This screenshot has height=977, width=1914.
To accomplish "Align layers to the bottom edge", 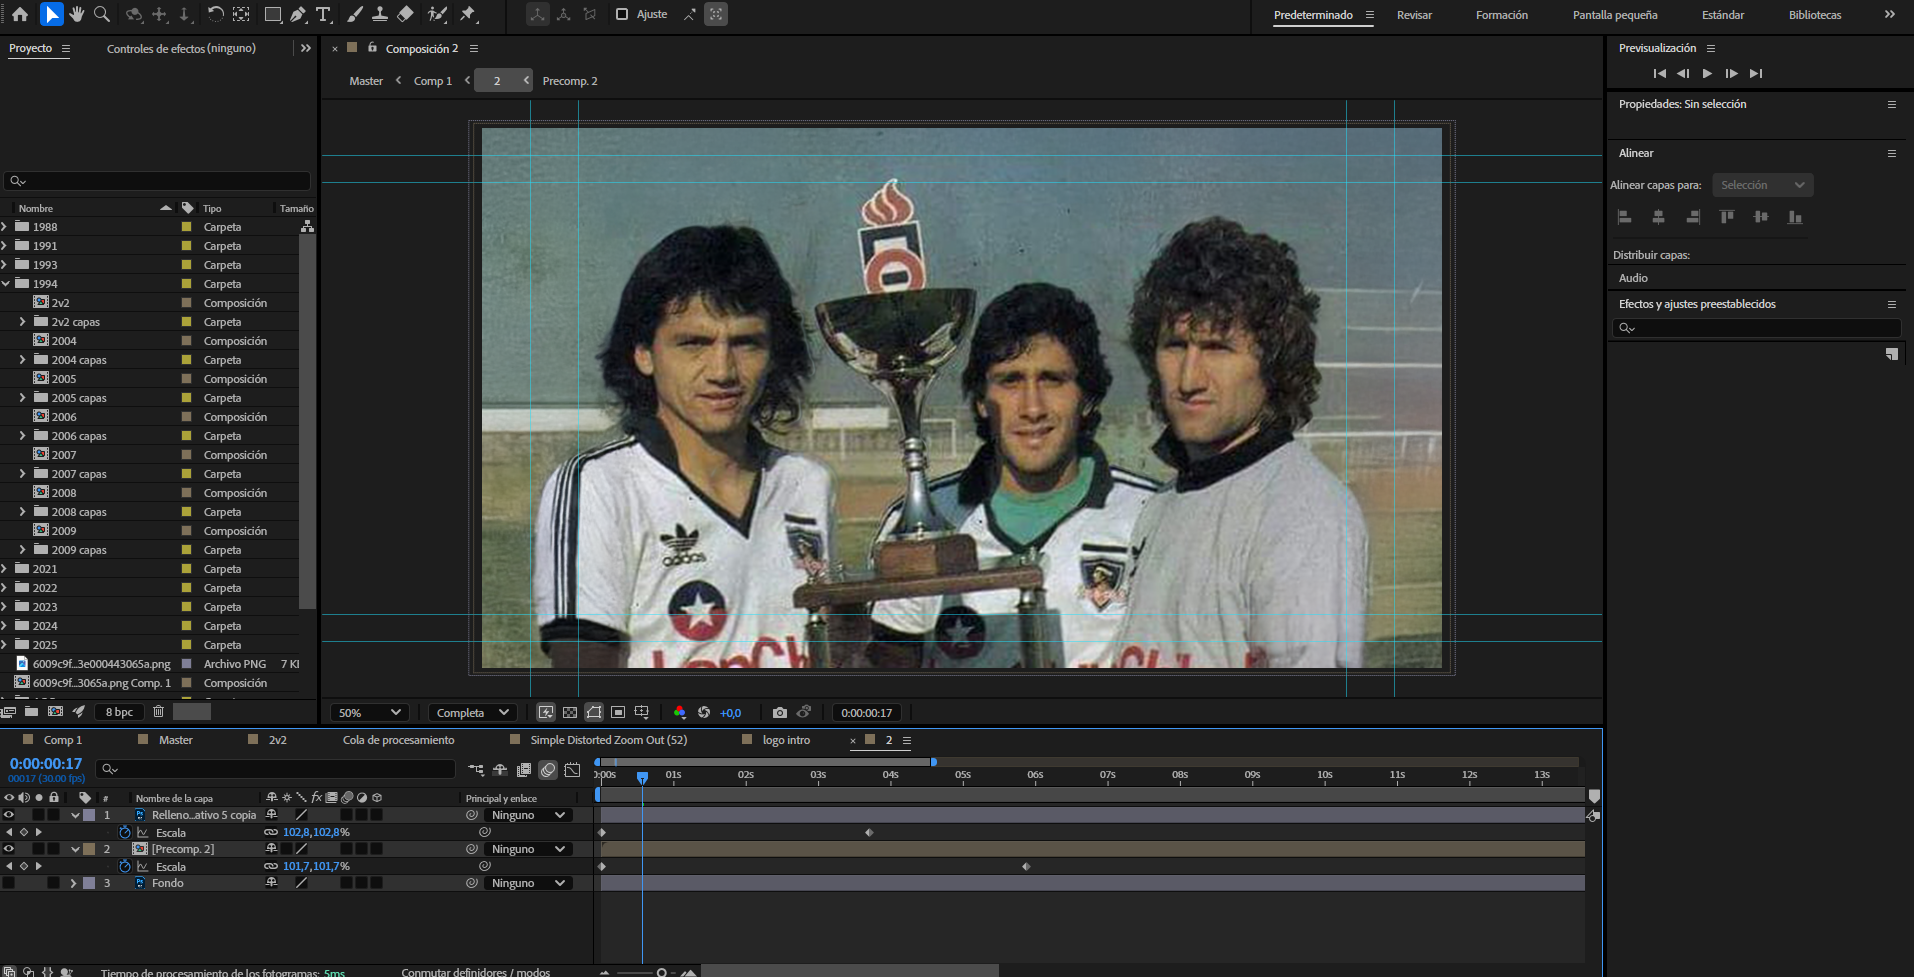I will click(1795, 217).
